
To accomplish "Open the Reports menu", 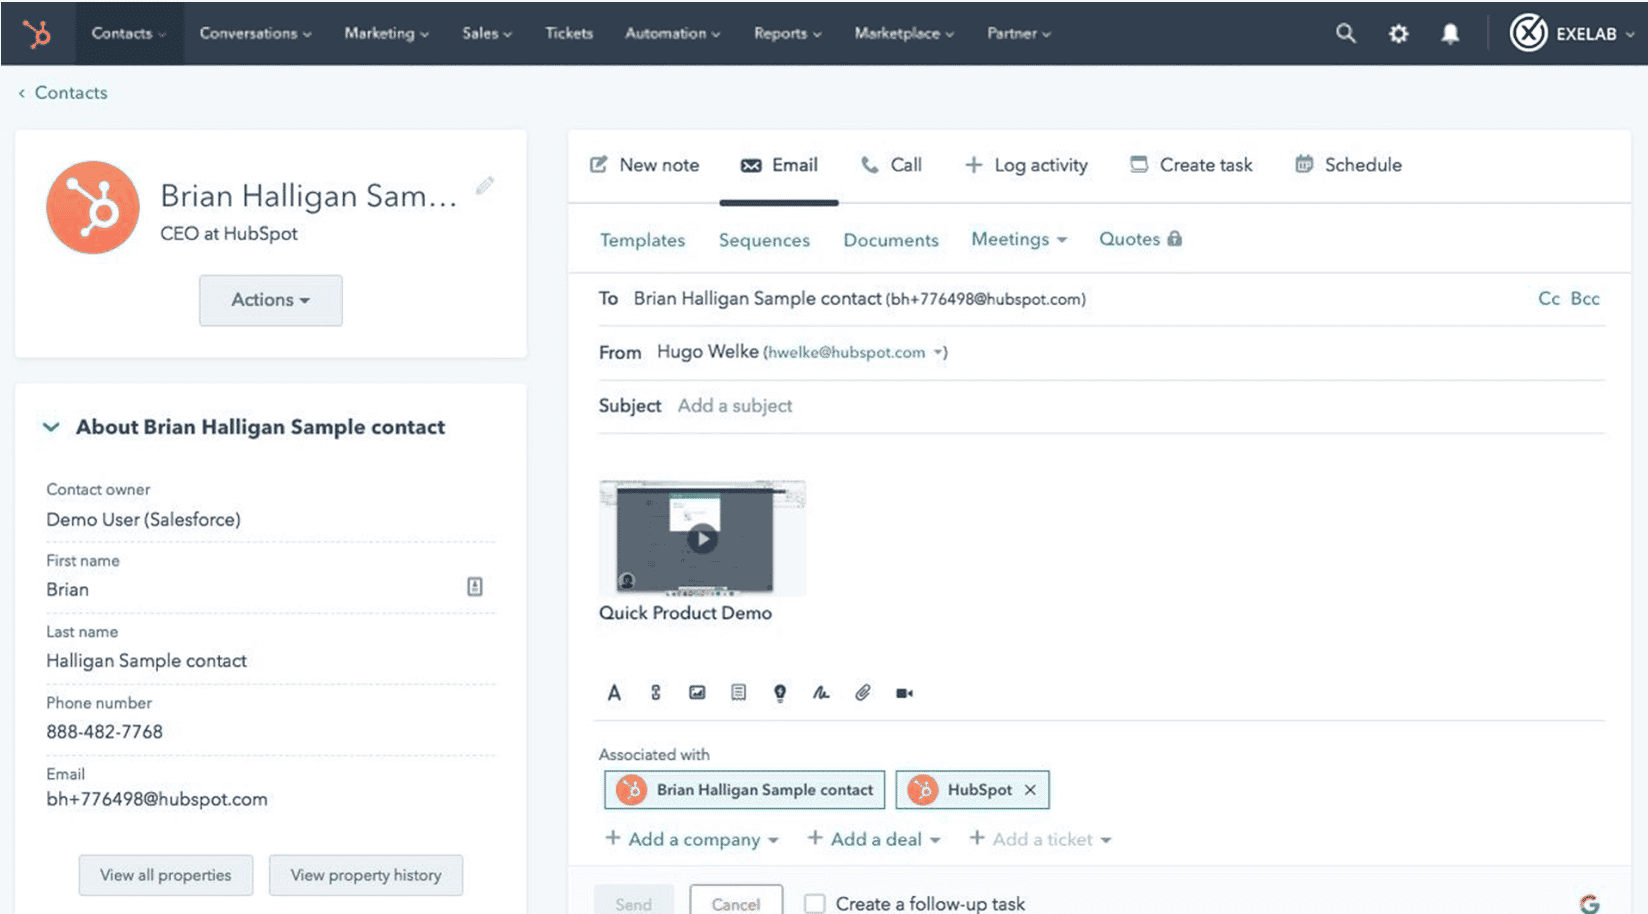I will (x=787, y=33).
